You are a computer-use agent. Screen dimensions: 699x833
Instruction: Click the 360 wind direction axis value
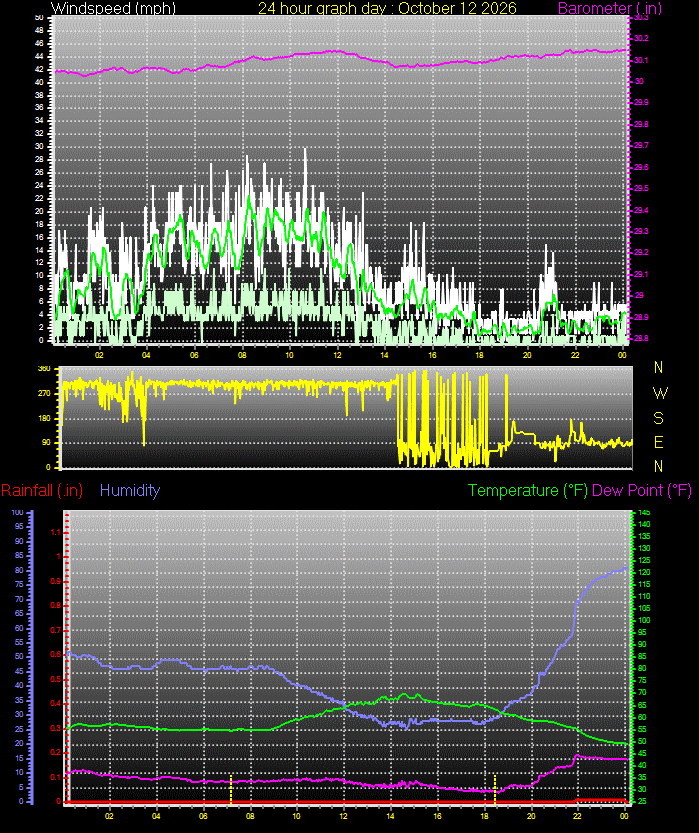[45, 369]
